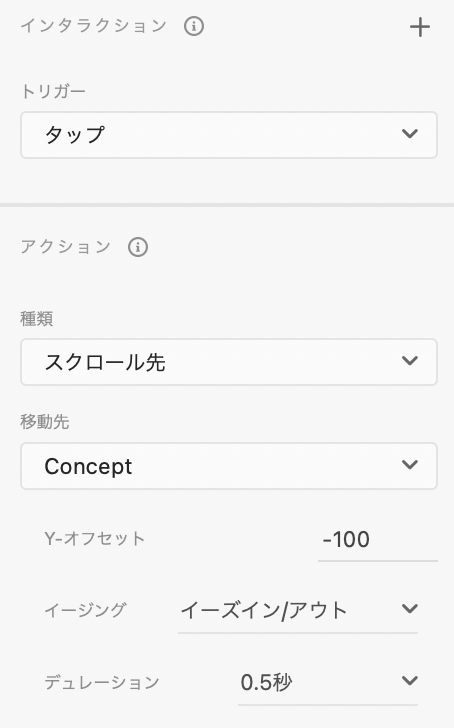454x728 pixels.
Task: Add a new interaction with plus icon
Action: (x=420, y=27)
